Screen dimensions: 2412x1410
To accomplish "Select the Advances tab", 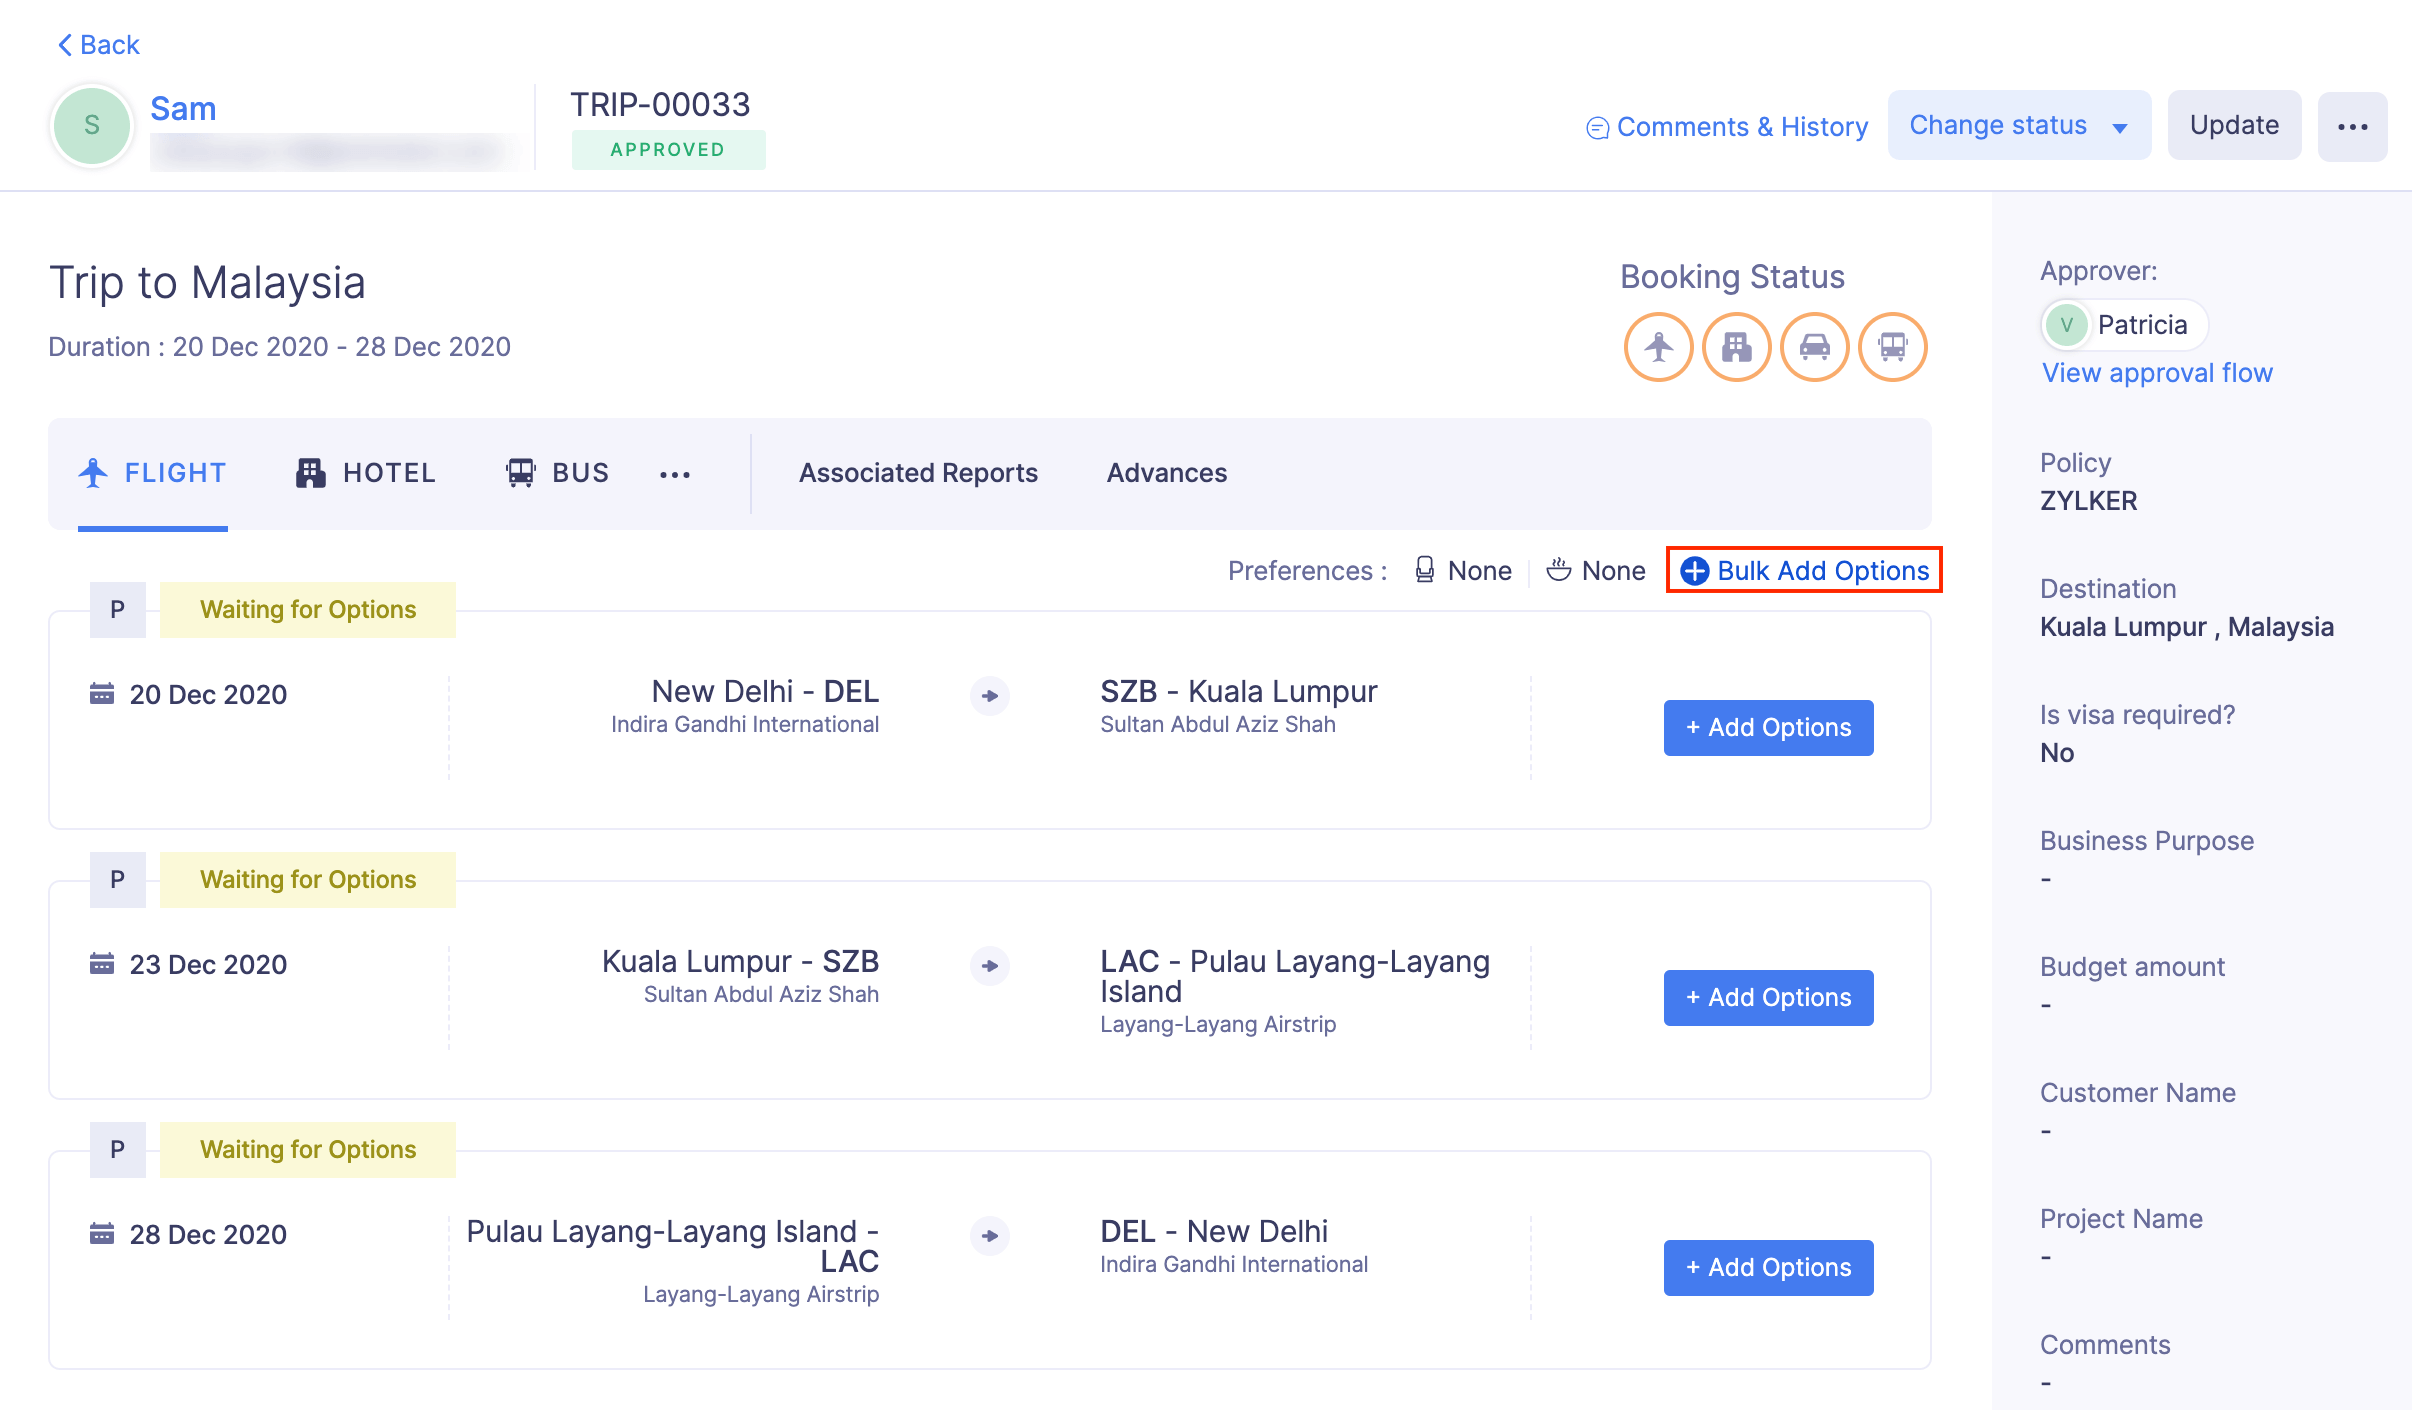I will [x=1166, y=472].
